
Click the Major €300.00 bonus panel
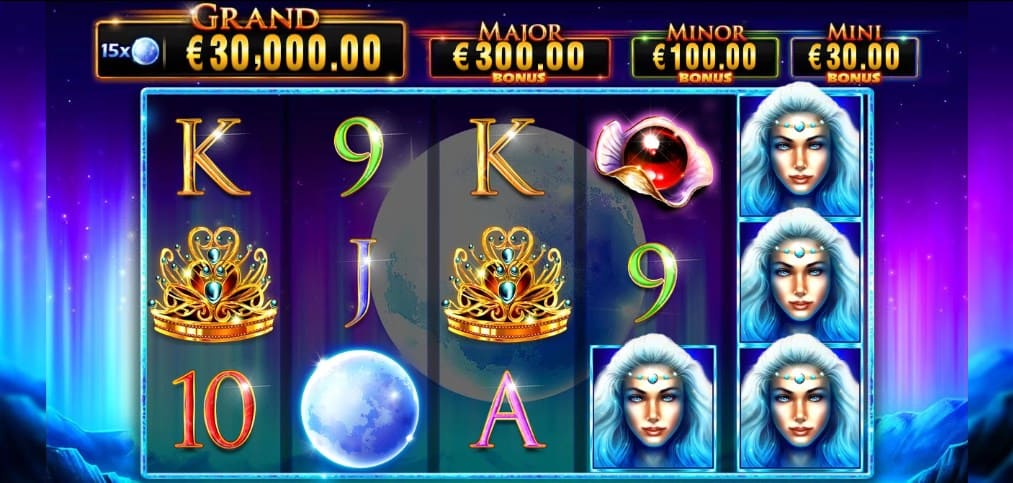pyautogui.click(x=519, y=58)
